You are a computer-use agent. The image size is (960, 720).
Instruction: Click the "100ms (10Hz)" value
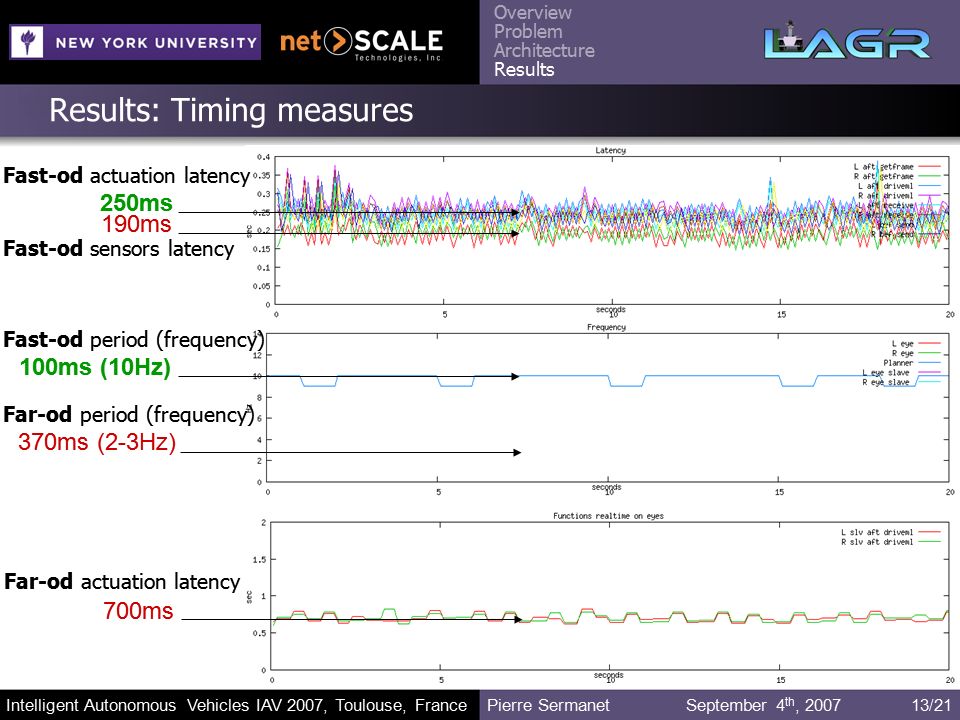(96, 367)
